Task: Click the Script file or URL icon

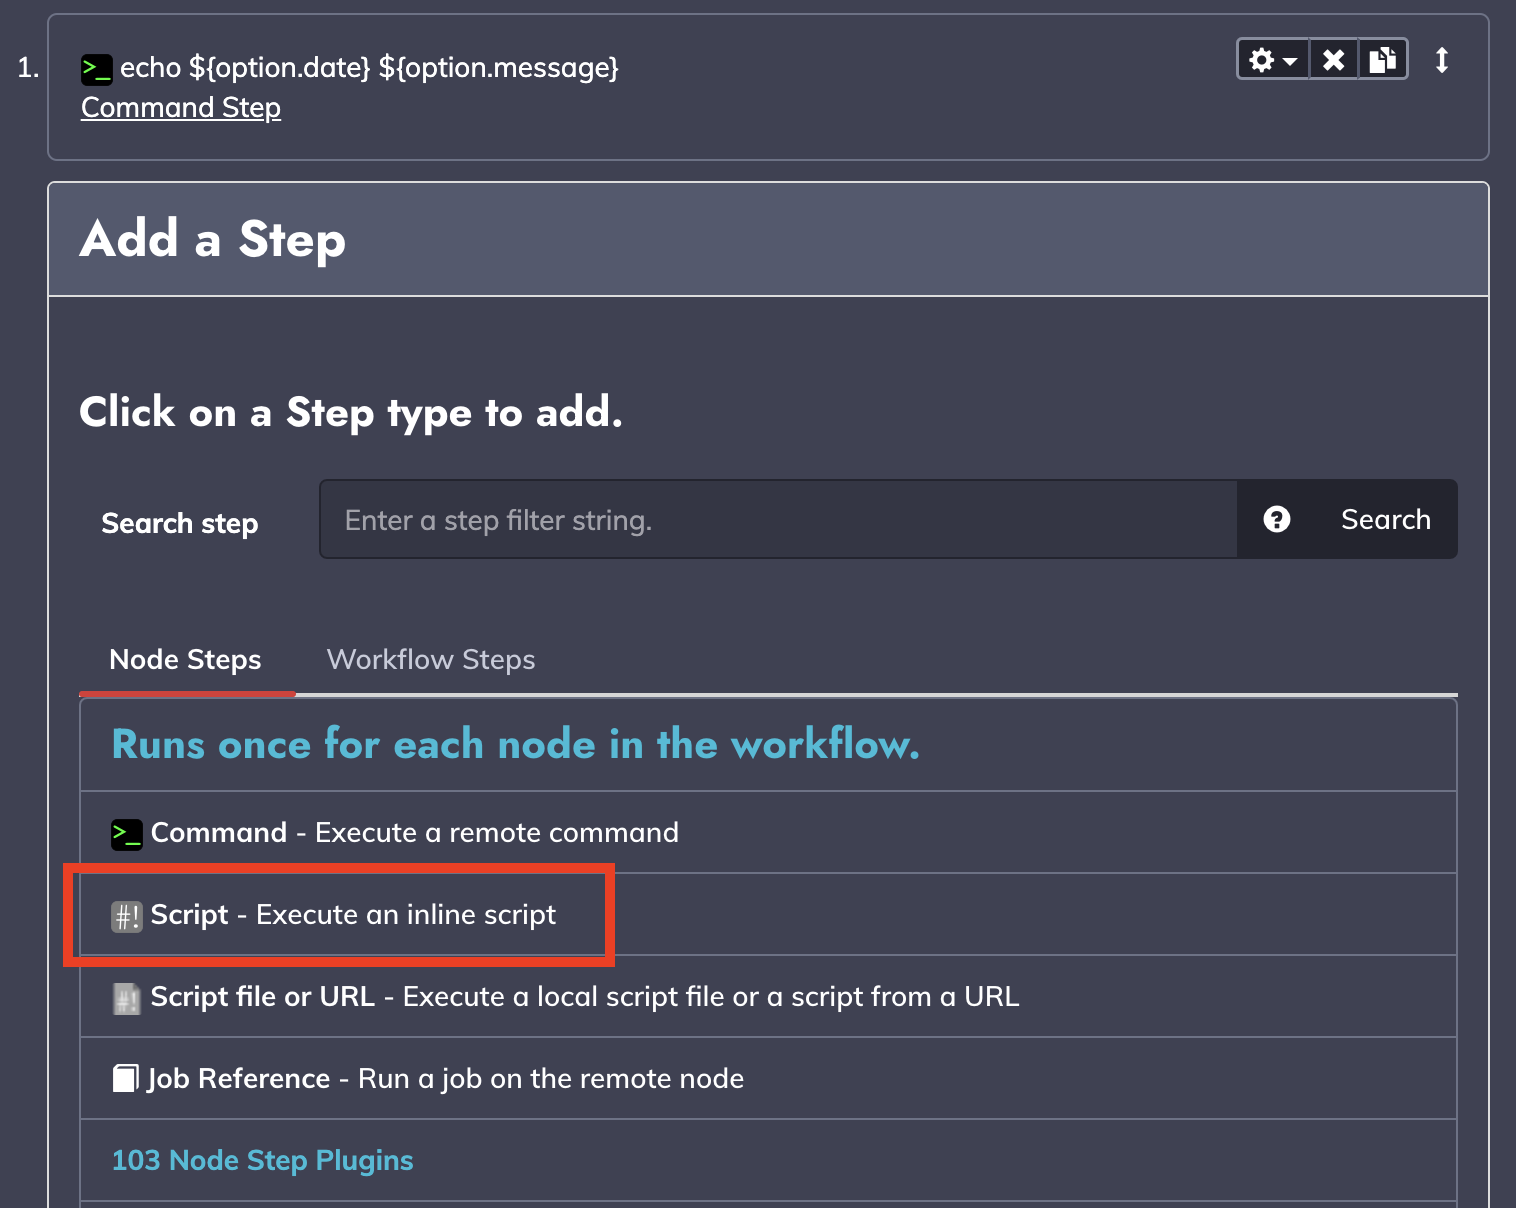Action: point(127,998)
